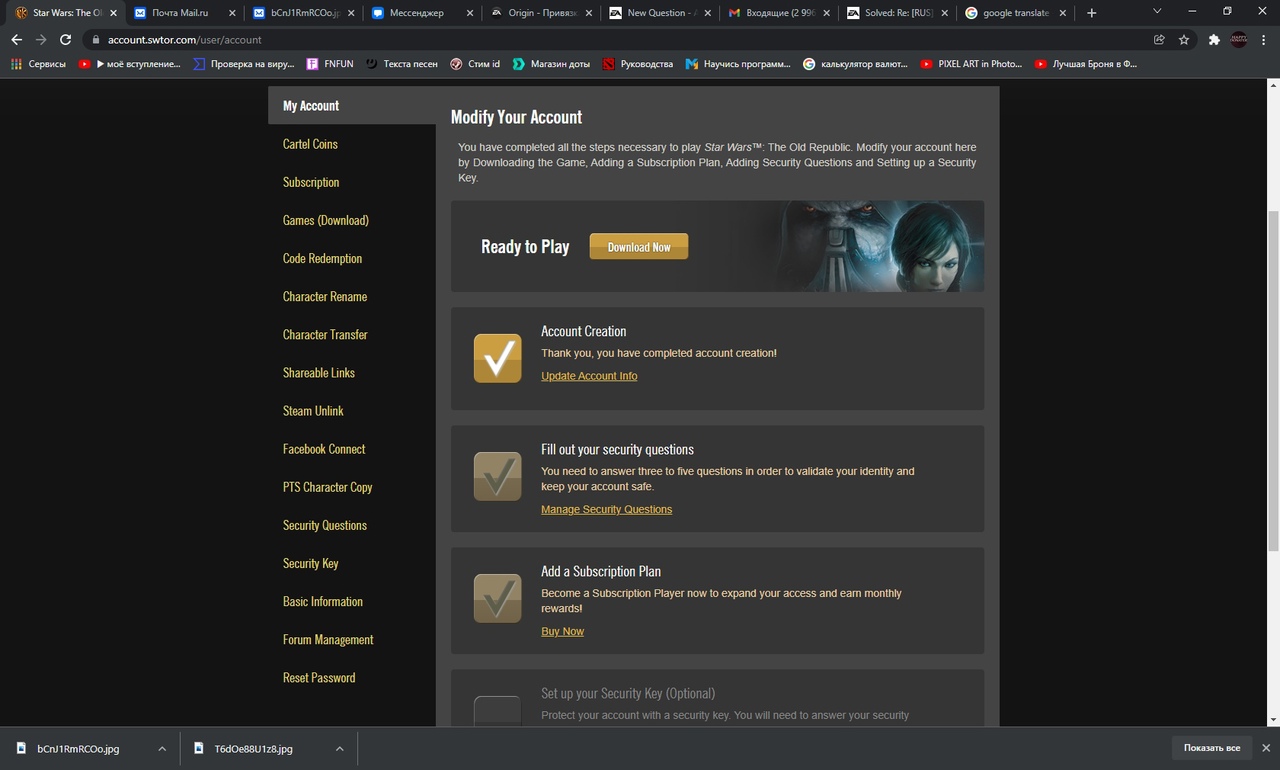Close the downloads bar with X
Screen dimensions: 1280x770
point(1265,748)
